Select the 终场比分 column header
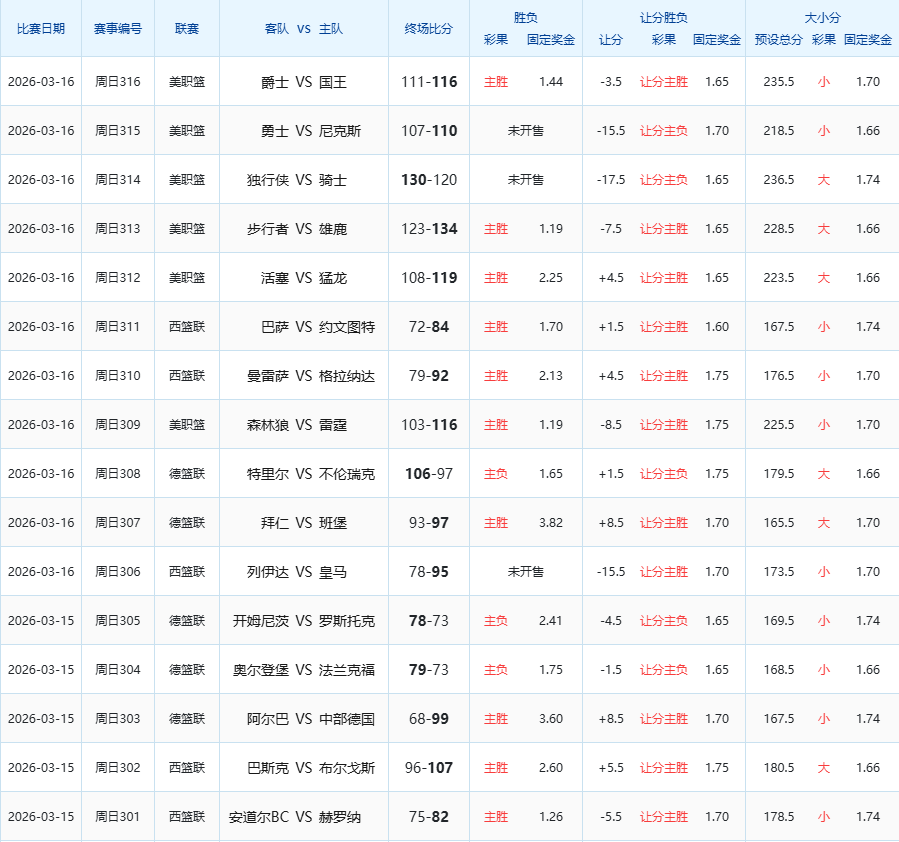899x842 pixels. (x=428, y=29)
